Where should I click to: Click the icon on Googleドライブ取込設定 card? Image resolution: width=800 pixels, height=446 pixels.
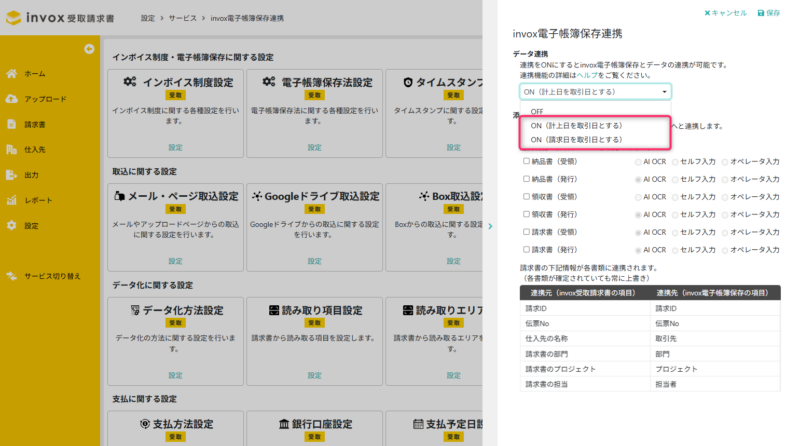tap(257, 196)
